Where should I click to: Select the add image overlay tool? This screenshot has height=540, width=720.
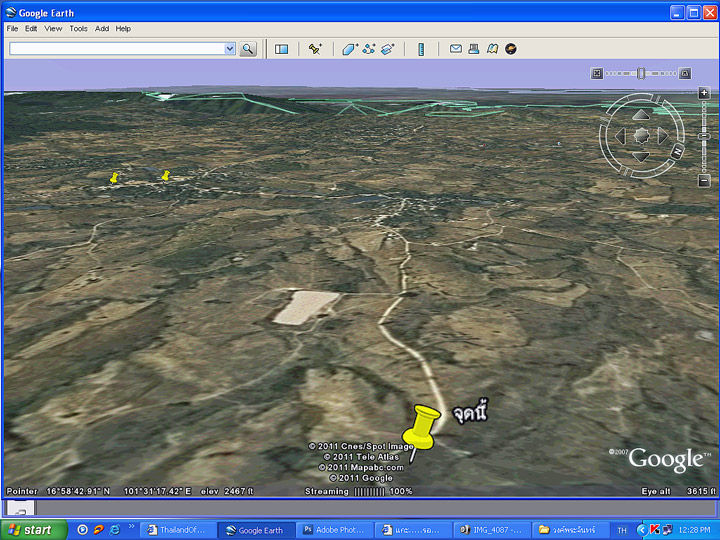click(x=387, y=48)
